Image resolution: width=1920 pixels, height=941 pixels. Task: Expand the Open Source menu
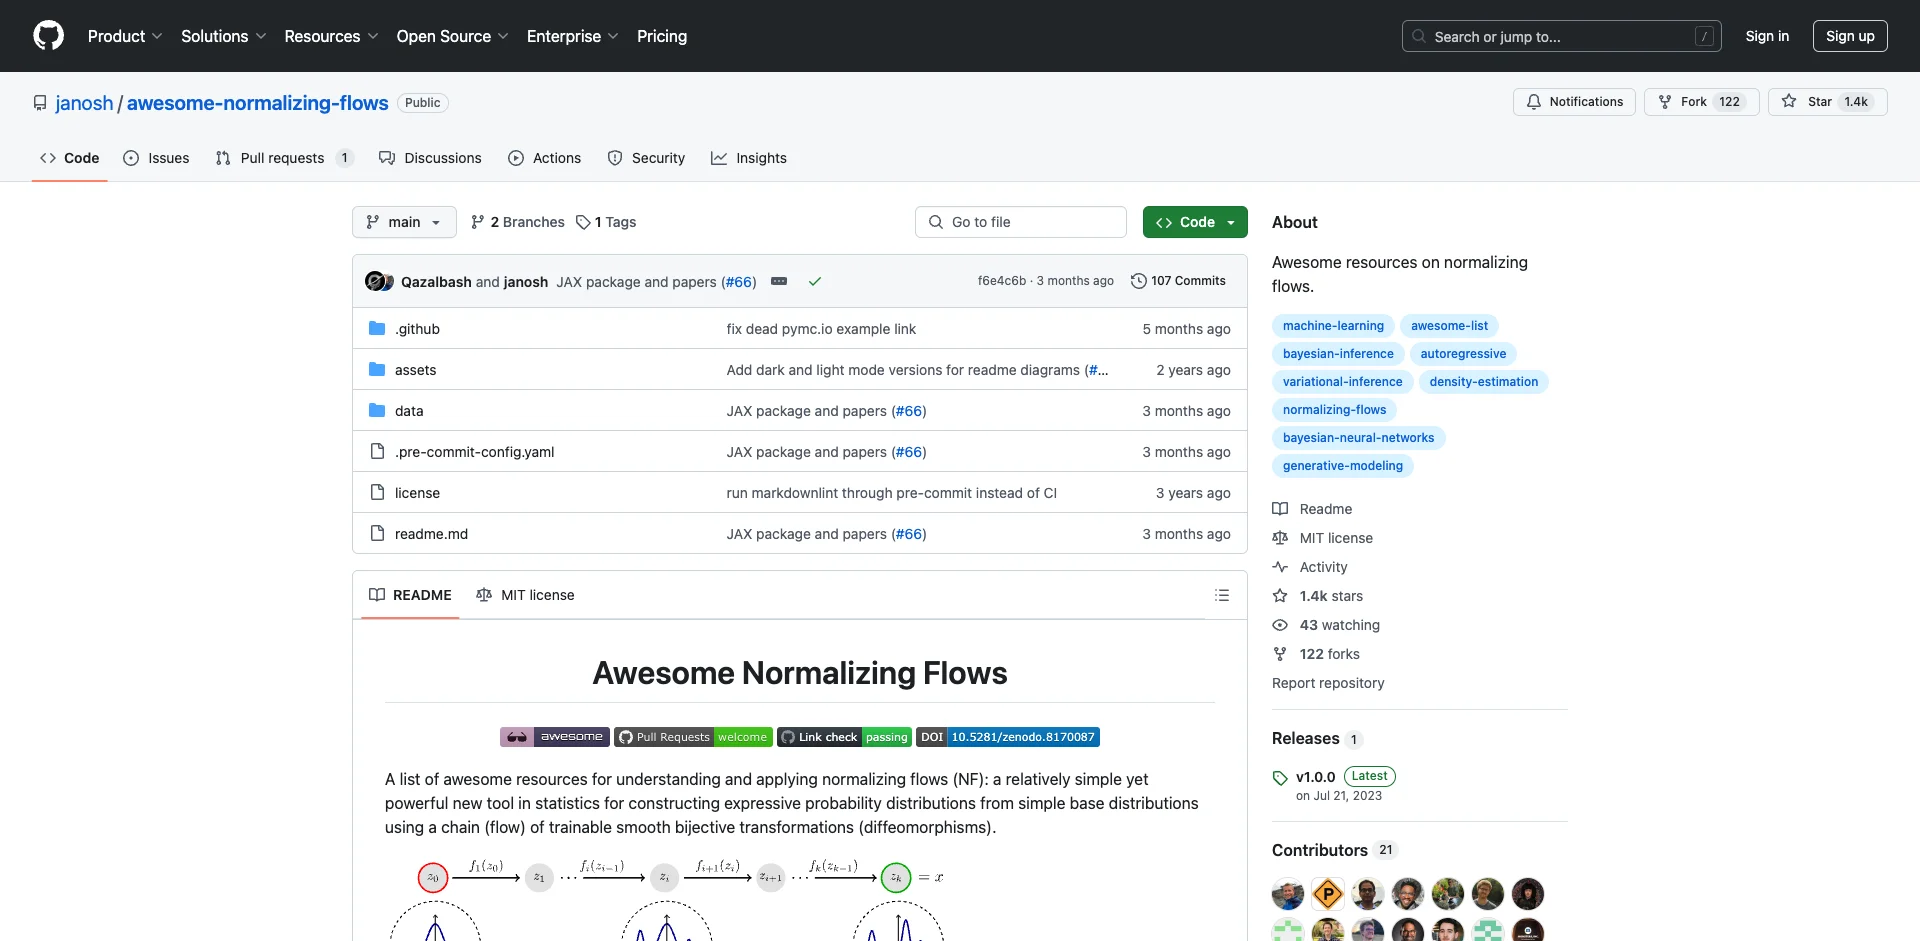[452, 36]
